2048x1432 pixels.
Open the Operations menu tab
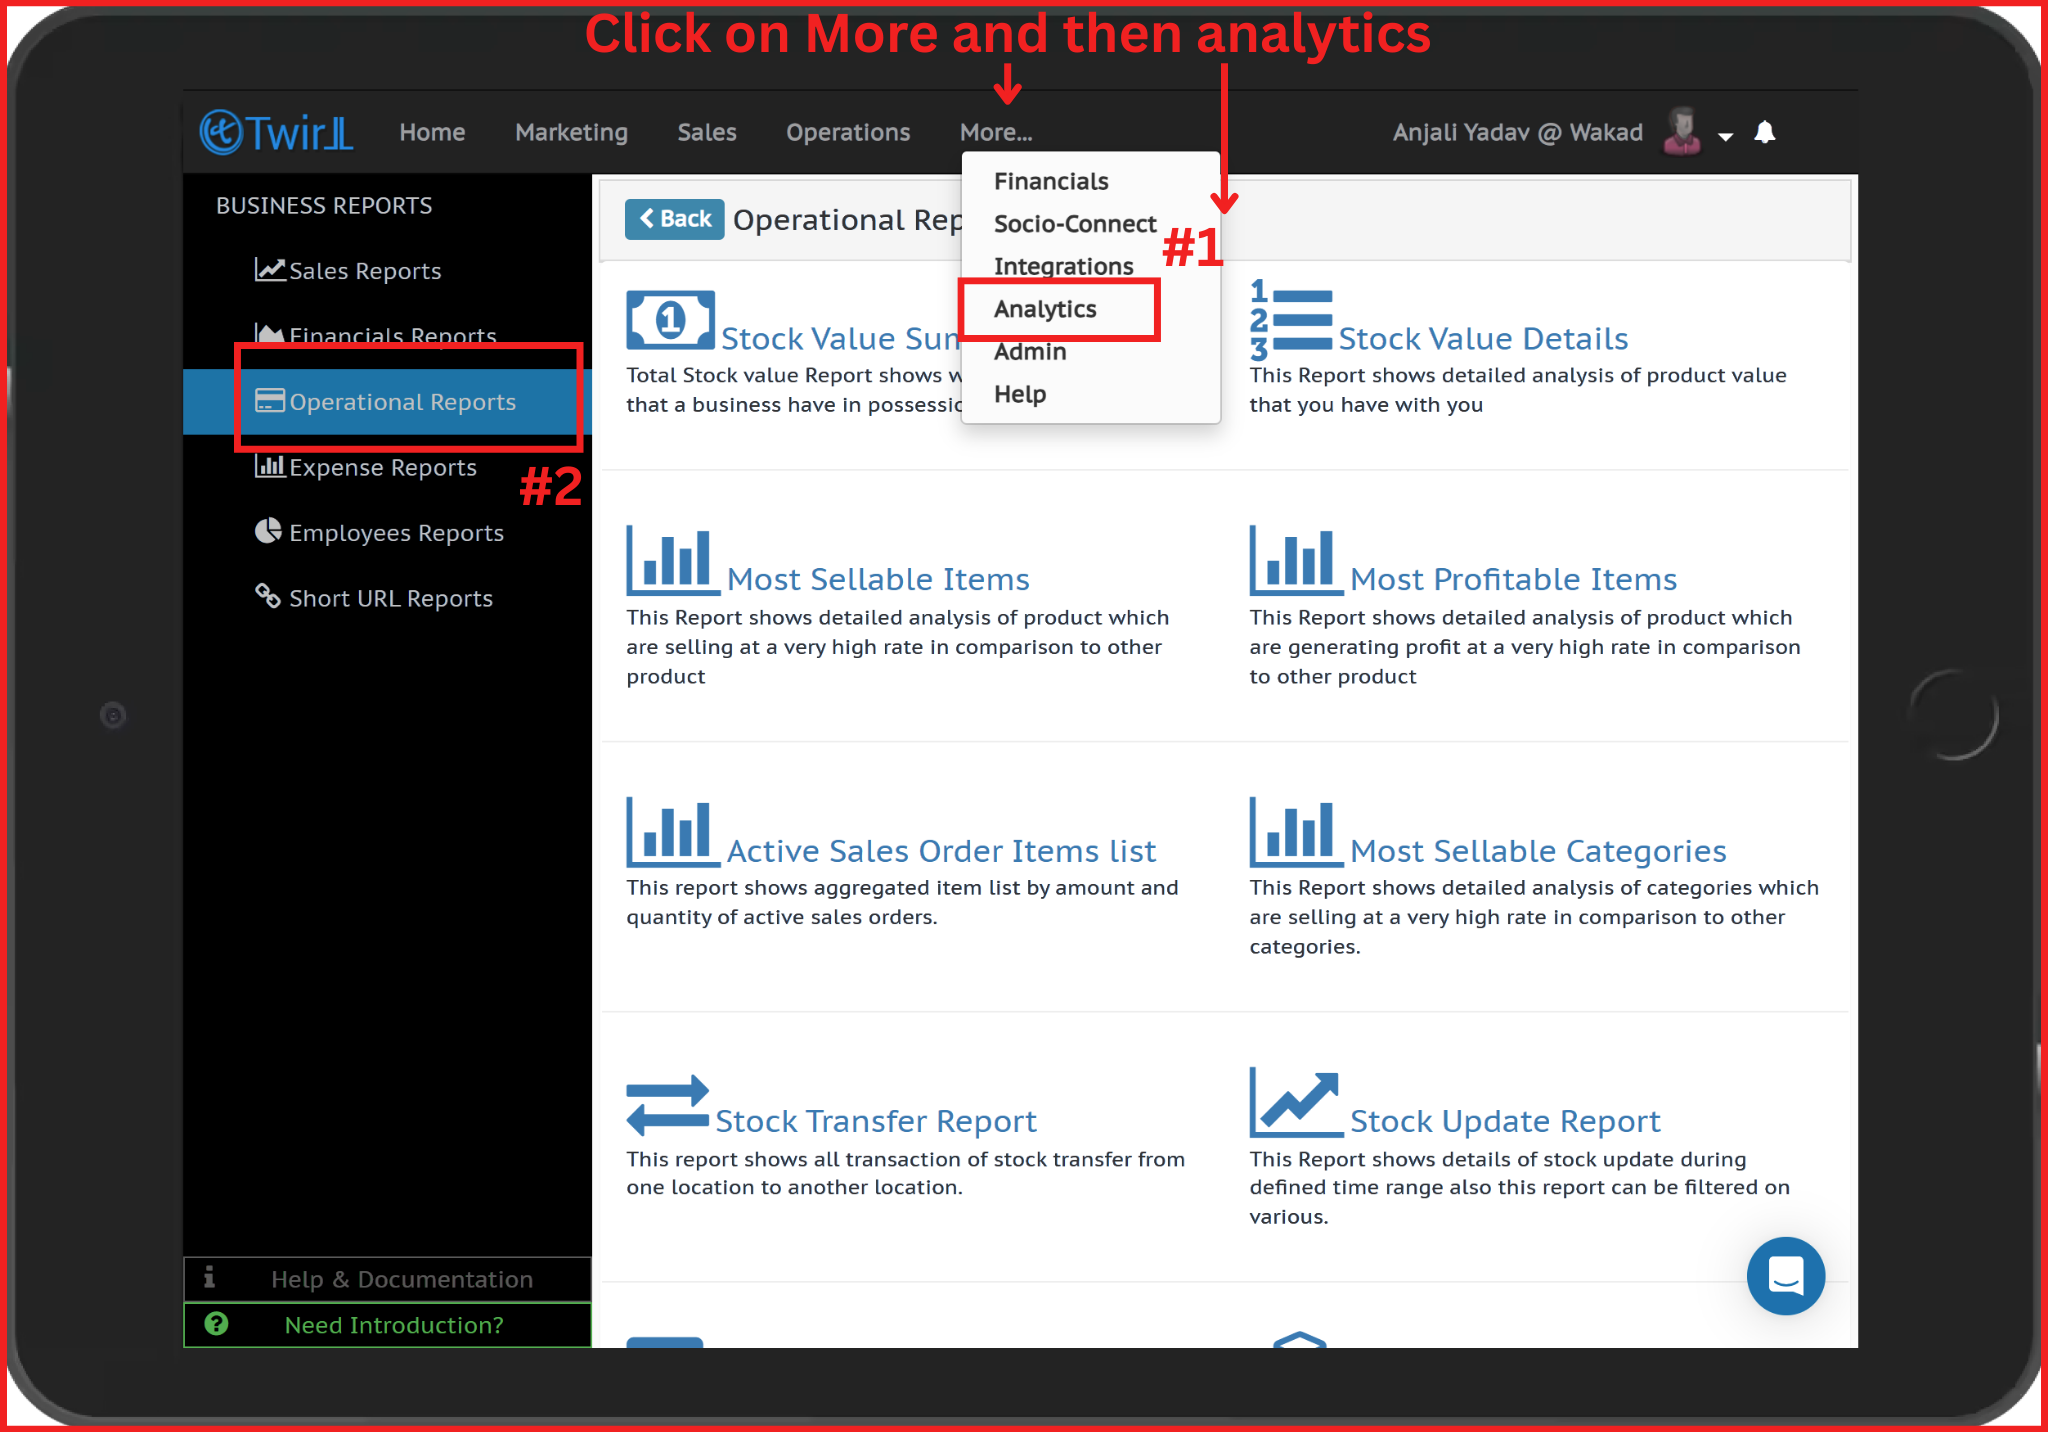848,132
